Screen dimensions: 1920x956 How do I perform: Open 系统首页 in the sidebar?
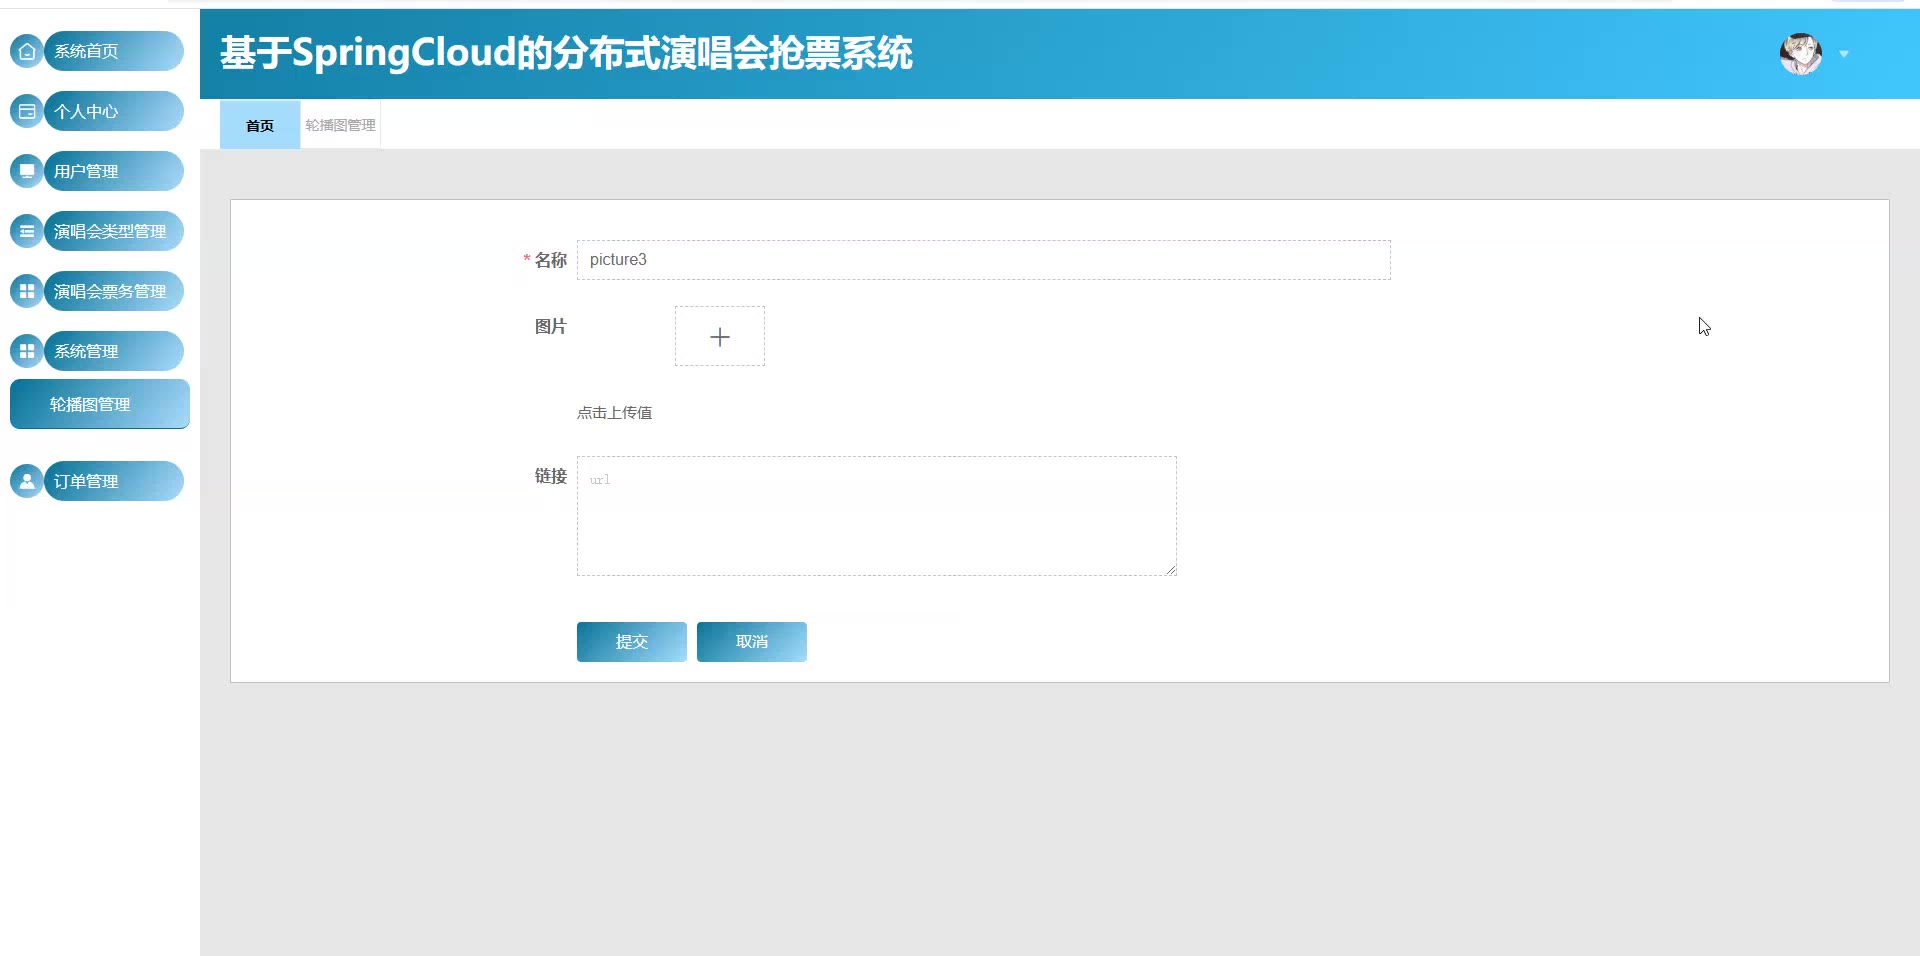113,51
